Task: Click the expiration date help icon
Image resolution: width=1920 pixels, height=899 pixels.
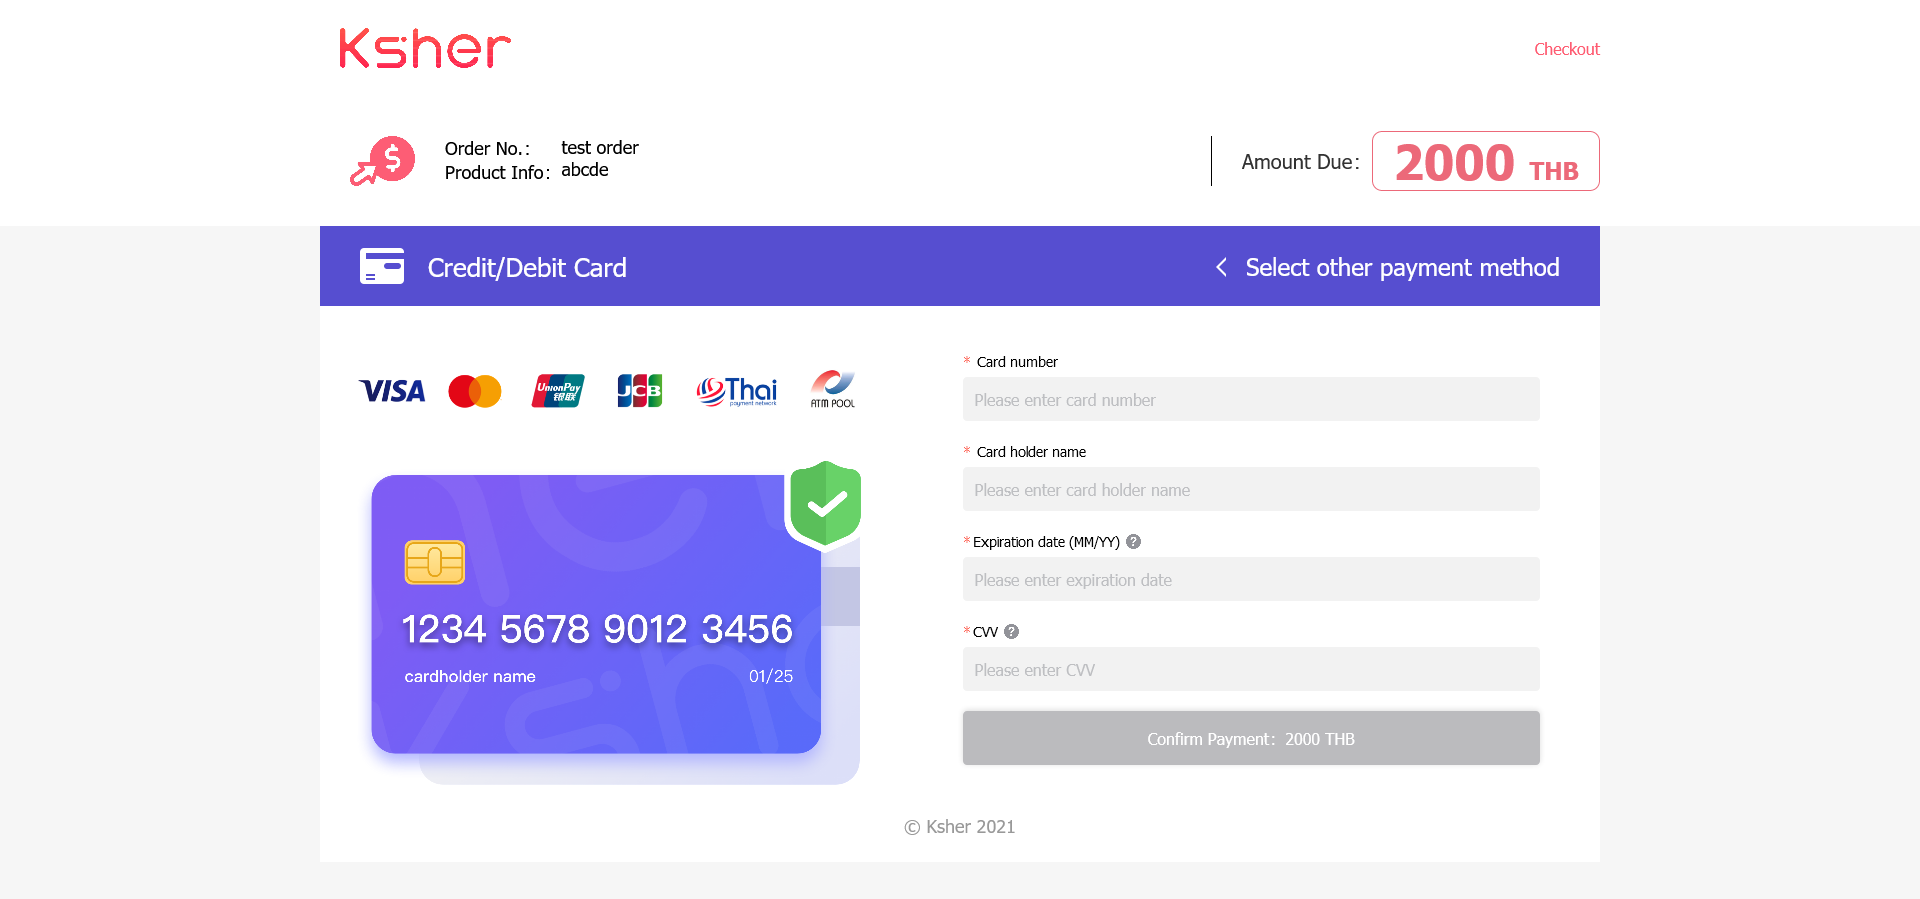Action: coord(1133,541)
